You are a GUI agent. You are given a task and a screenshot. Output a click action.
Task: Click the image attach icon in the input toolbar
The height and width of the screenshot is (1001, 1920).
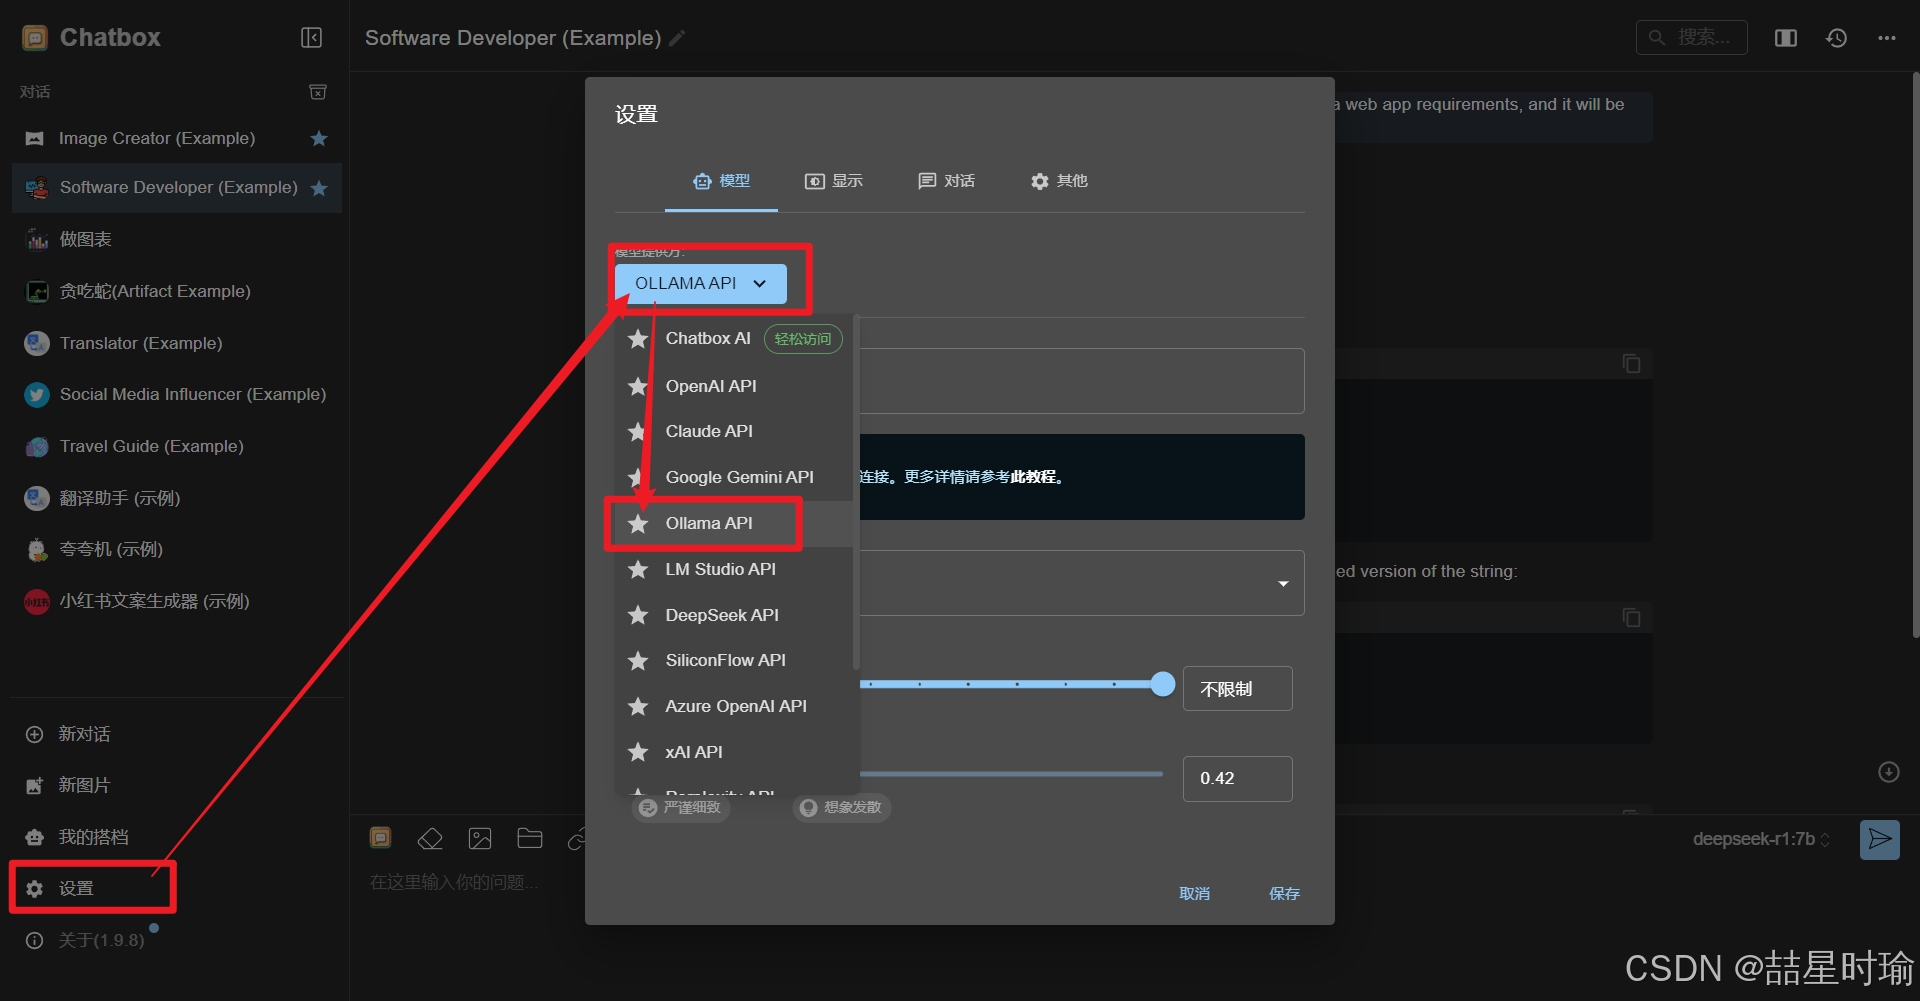(480, 839)
